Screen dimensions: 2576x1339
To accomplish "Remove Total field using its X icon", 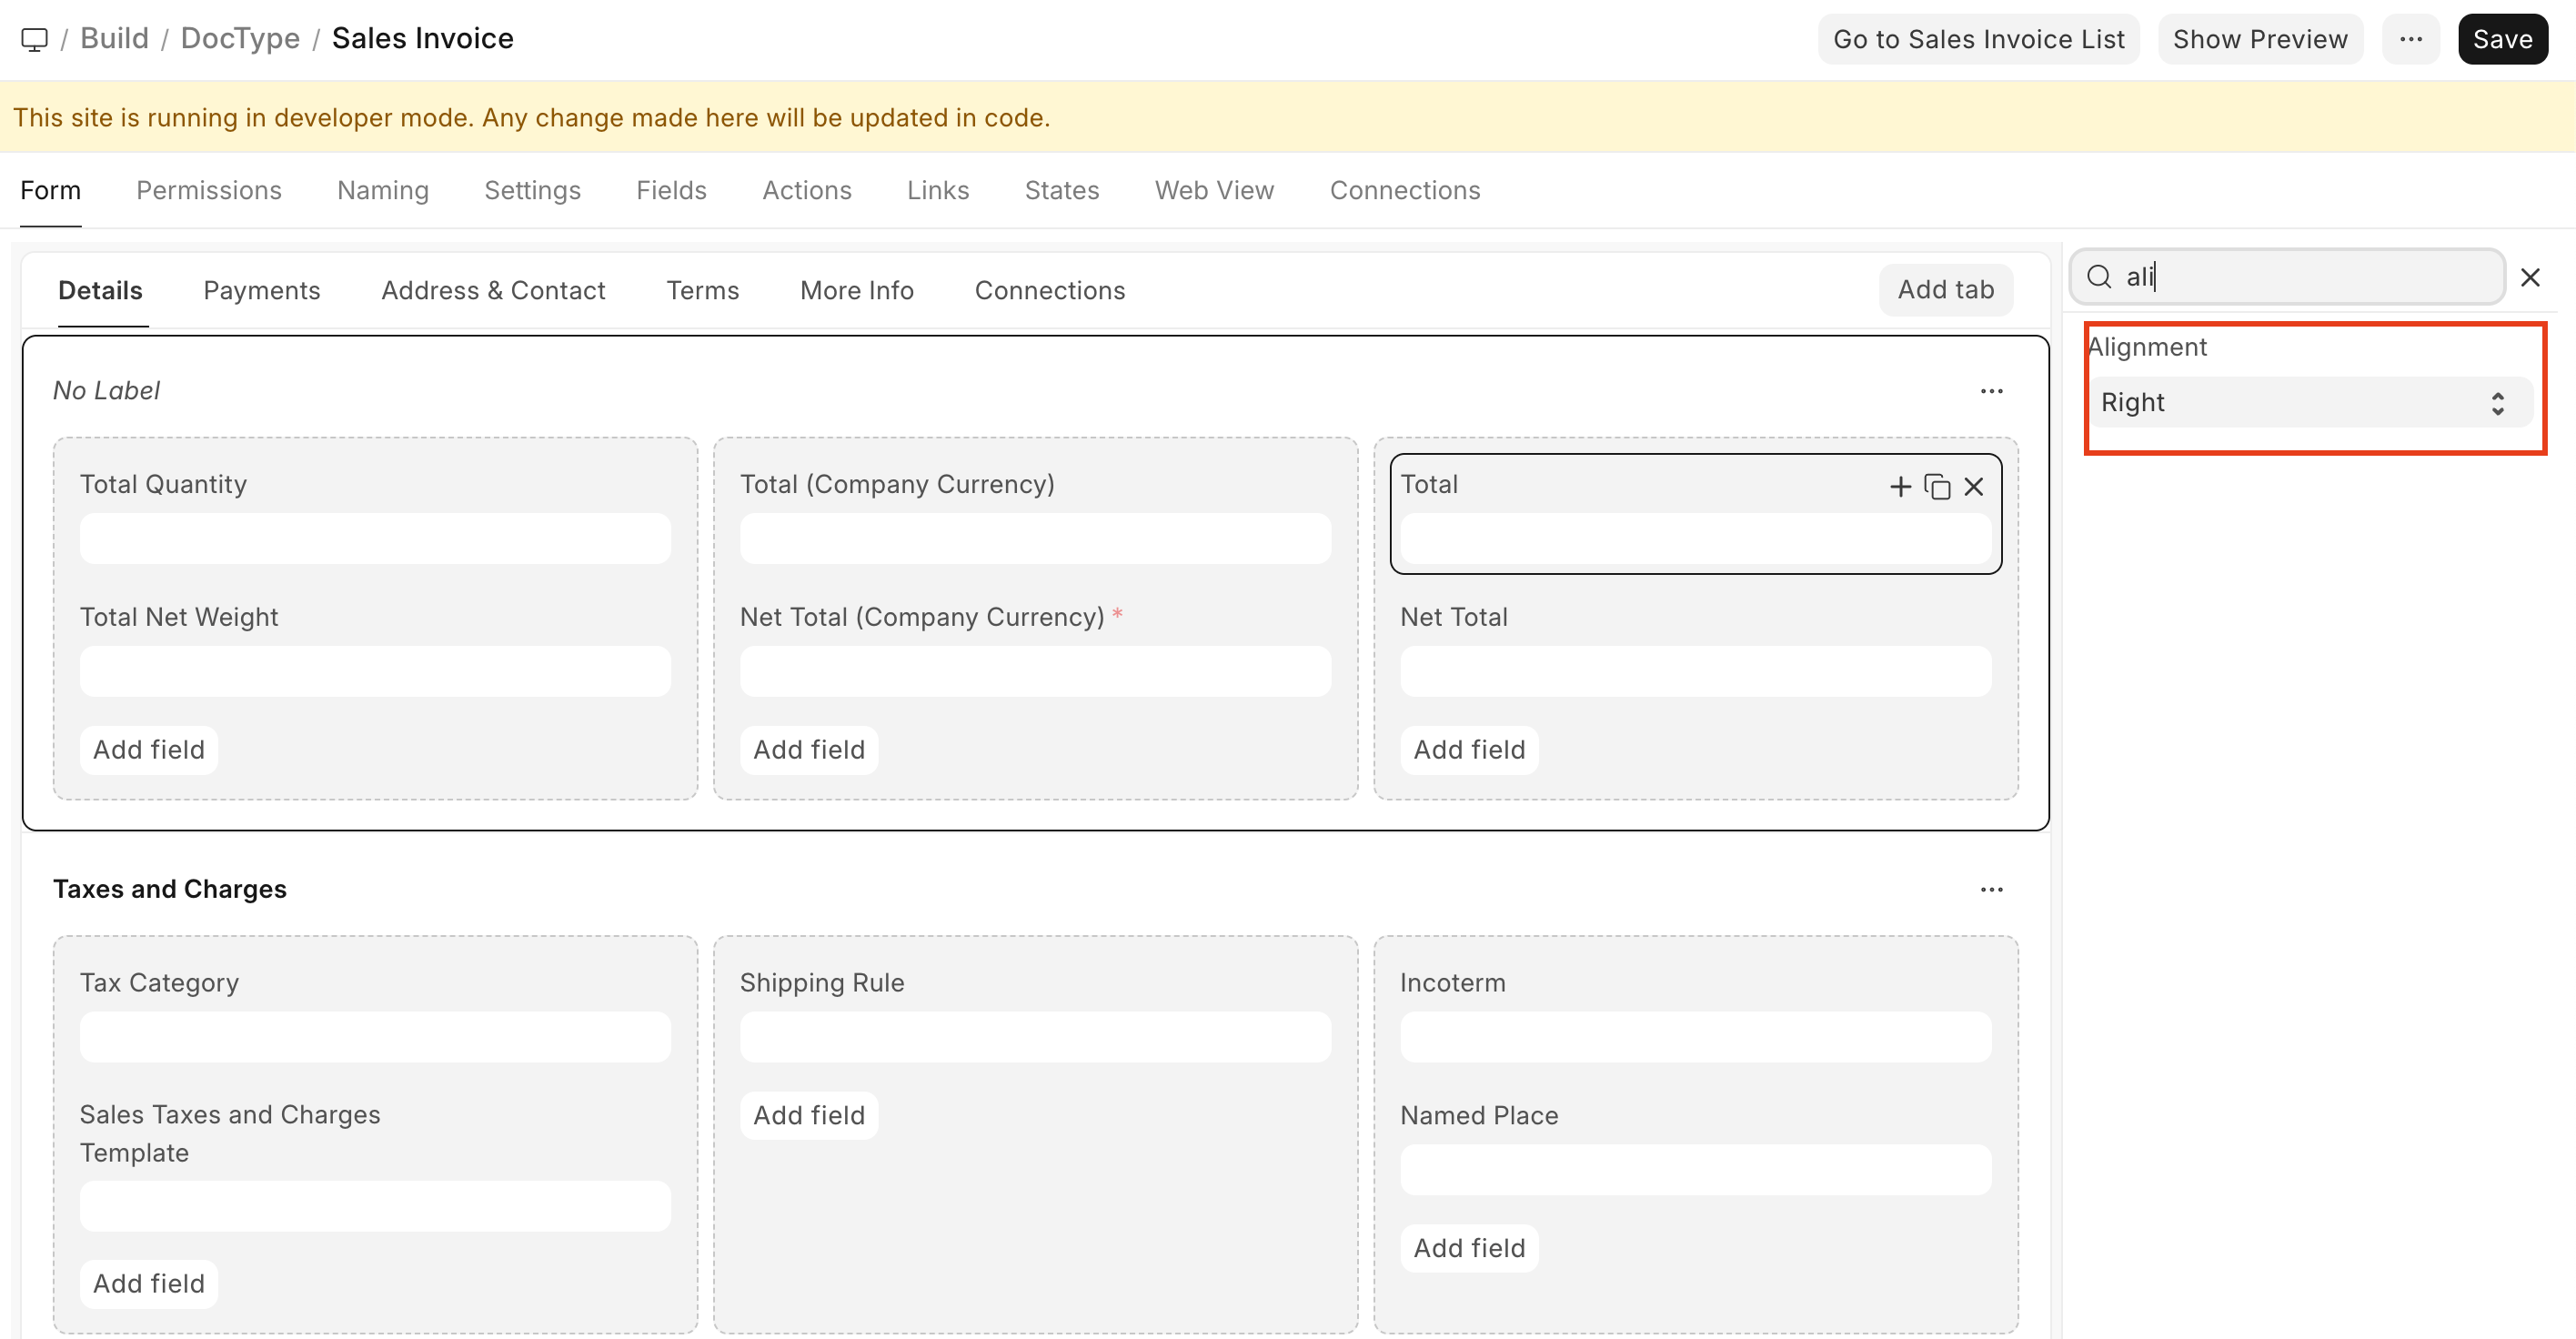I will pos(1973,486).
